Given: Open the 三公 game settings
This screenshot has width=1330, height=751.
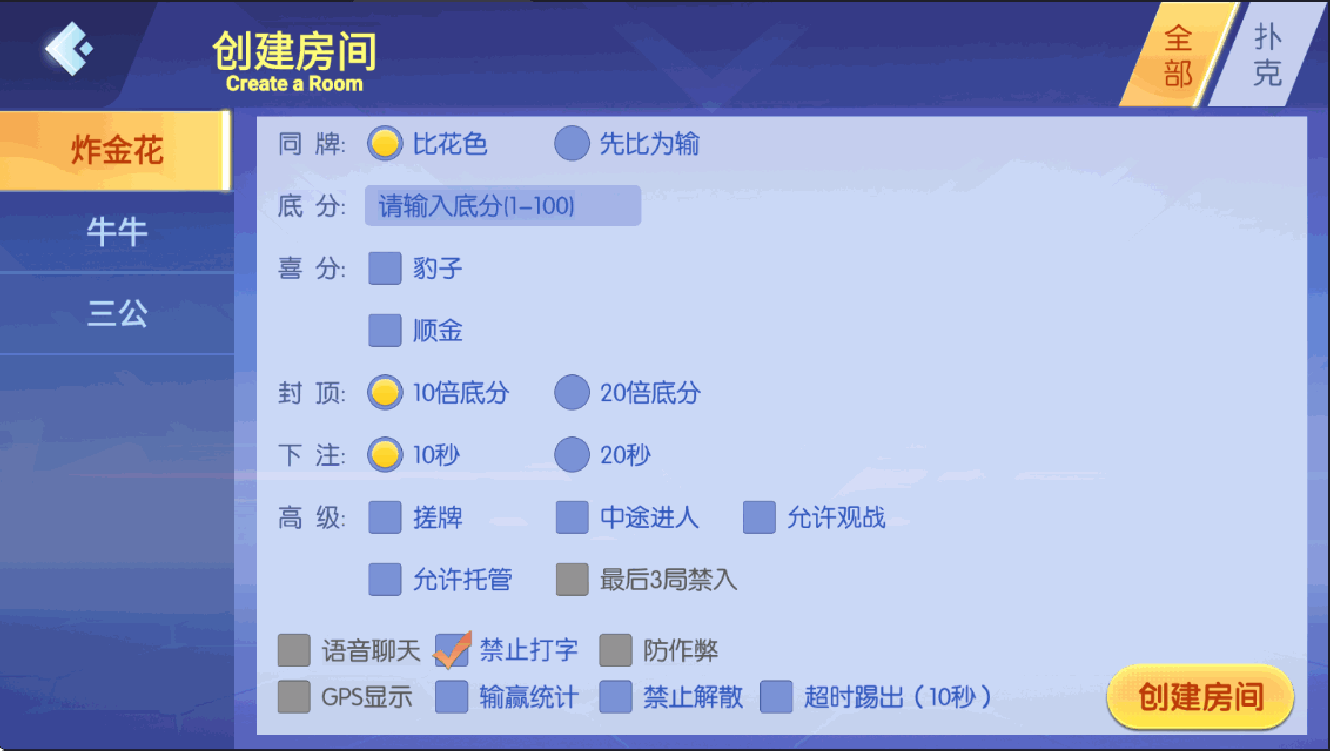Looking at the screenshot, I should [x=117, y=313].
